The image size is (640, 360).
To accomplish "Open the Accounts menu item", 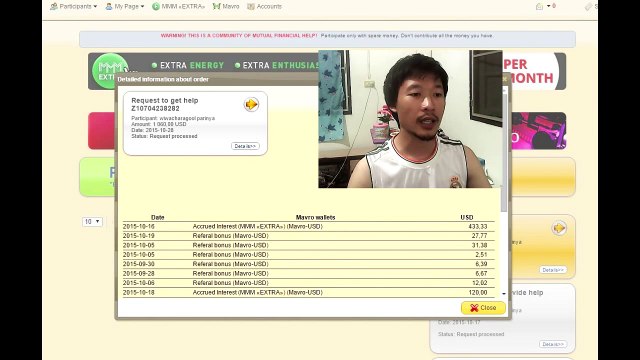I will point(264,7).
